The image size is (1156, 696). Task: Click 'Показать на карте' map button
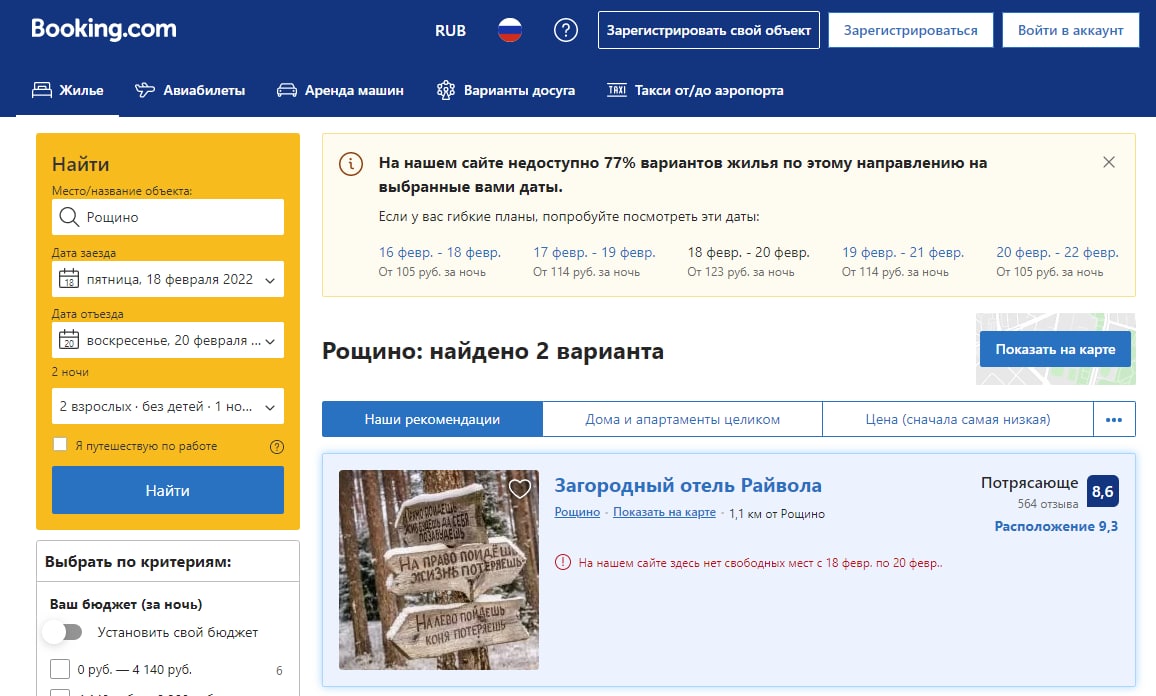point(1055,349)
